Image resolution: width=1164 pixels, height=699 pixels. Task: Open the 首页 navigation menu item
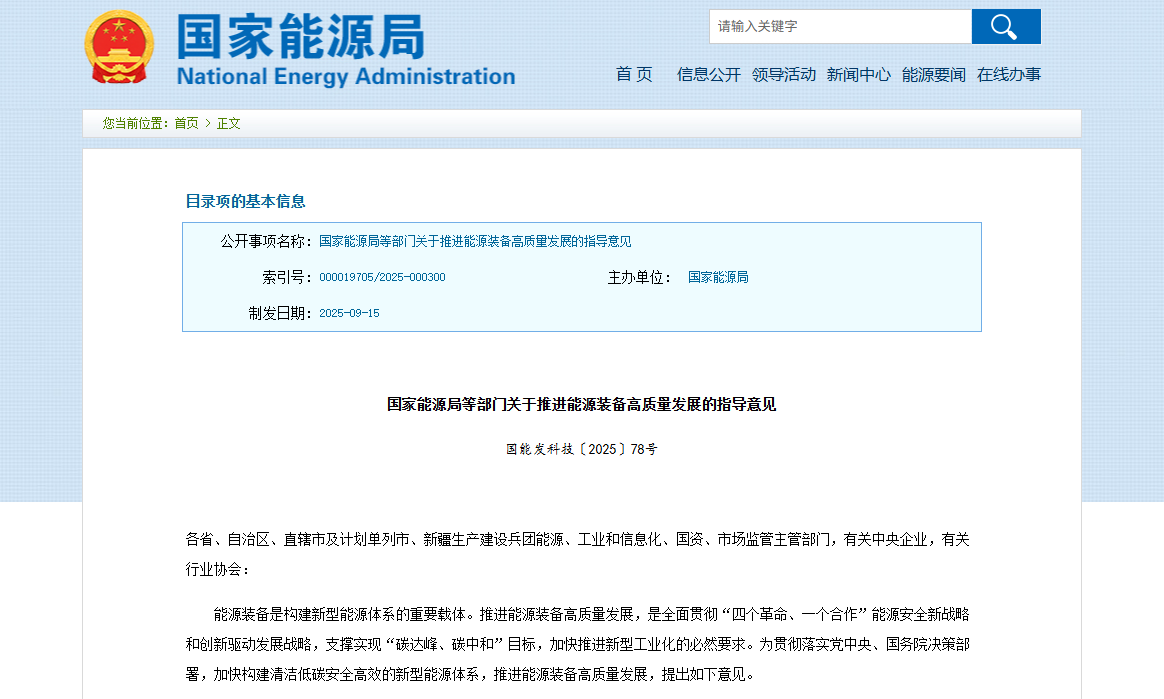point(634,74)
